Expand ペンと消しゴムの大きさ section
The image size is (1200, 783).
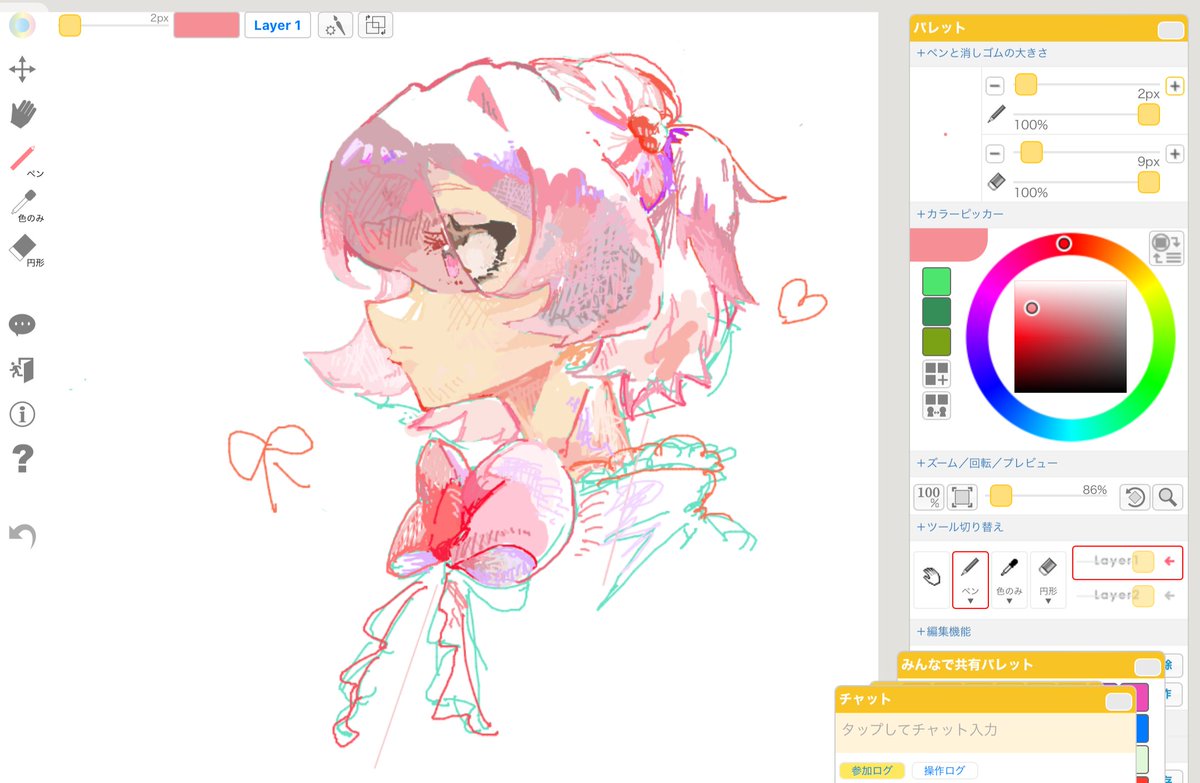[x=982, y=53]
